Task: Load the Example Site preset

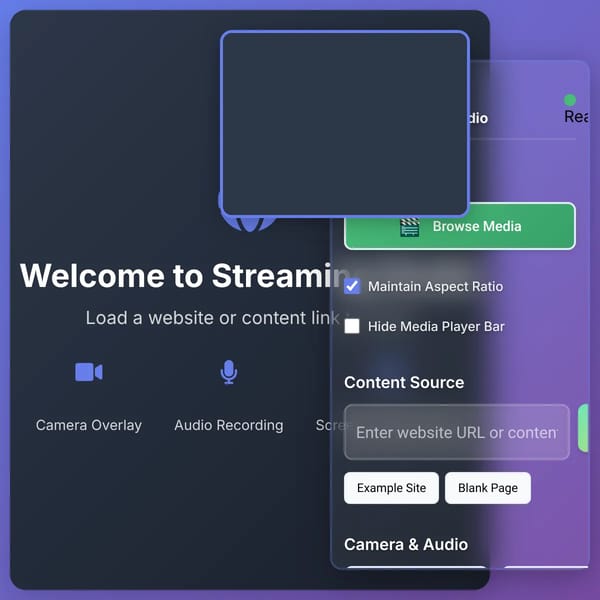Action: 391,488
